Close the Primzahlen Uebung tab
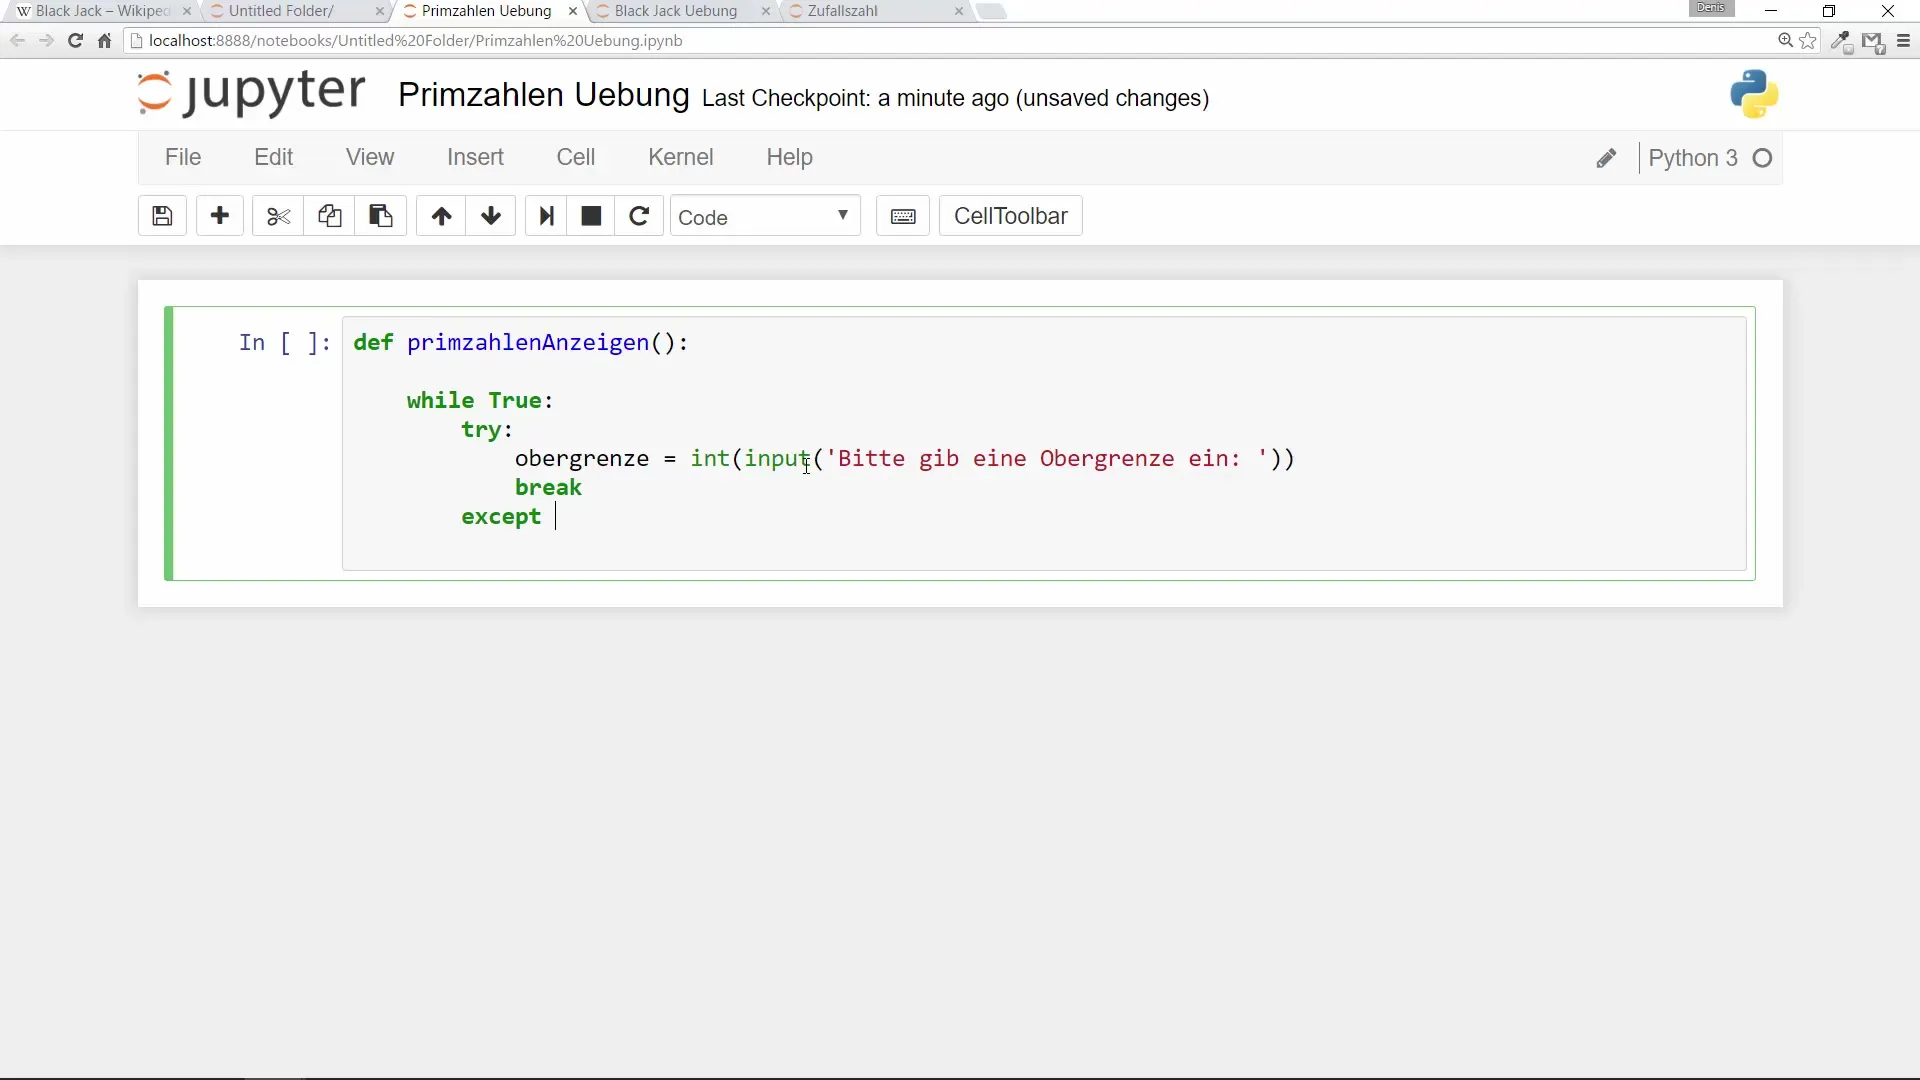This screenshot has height=1080, width=1920. point(572,11)
